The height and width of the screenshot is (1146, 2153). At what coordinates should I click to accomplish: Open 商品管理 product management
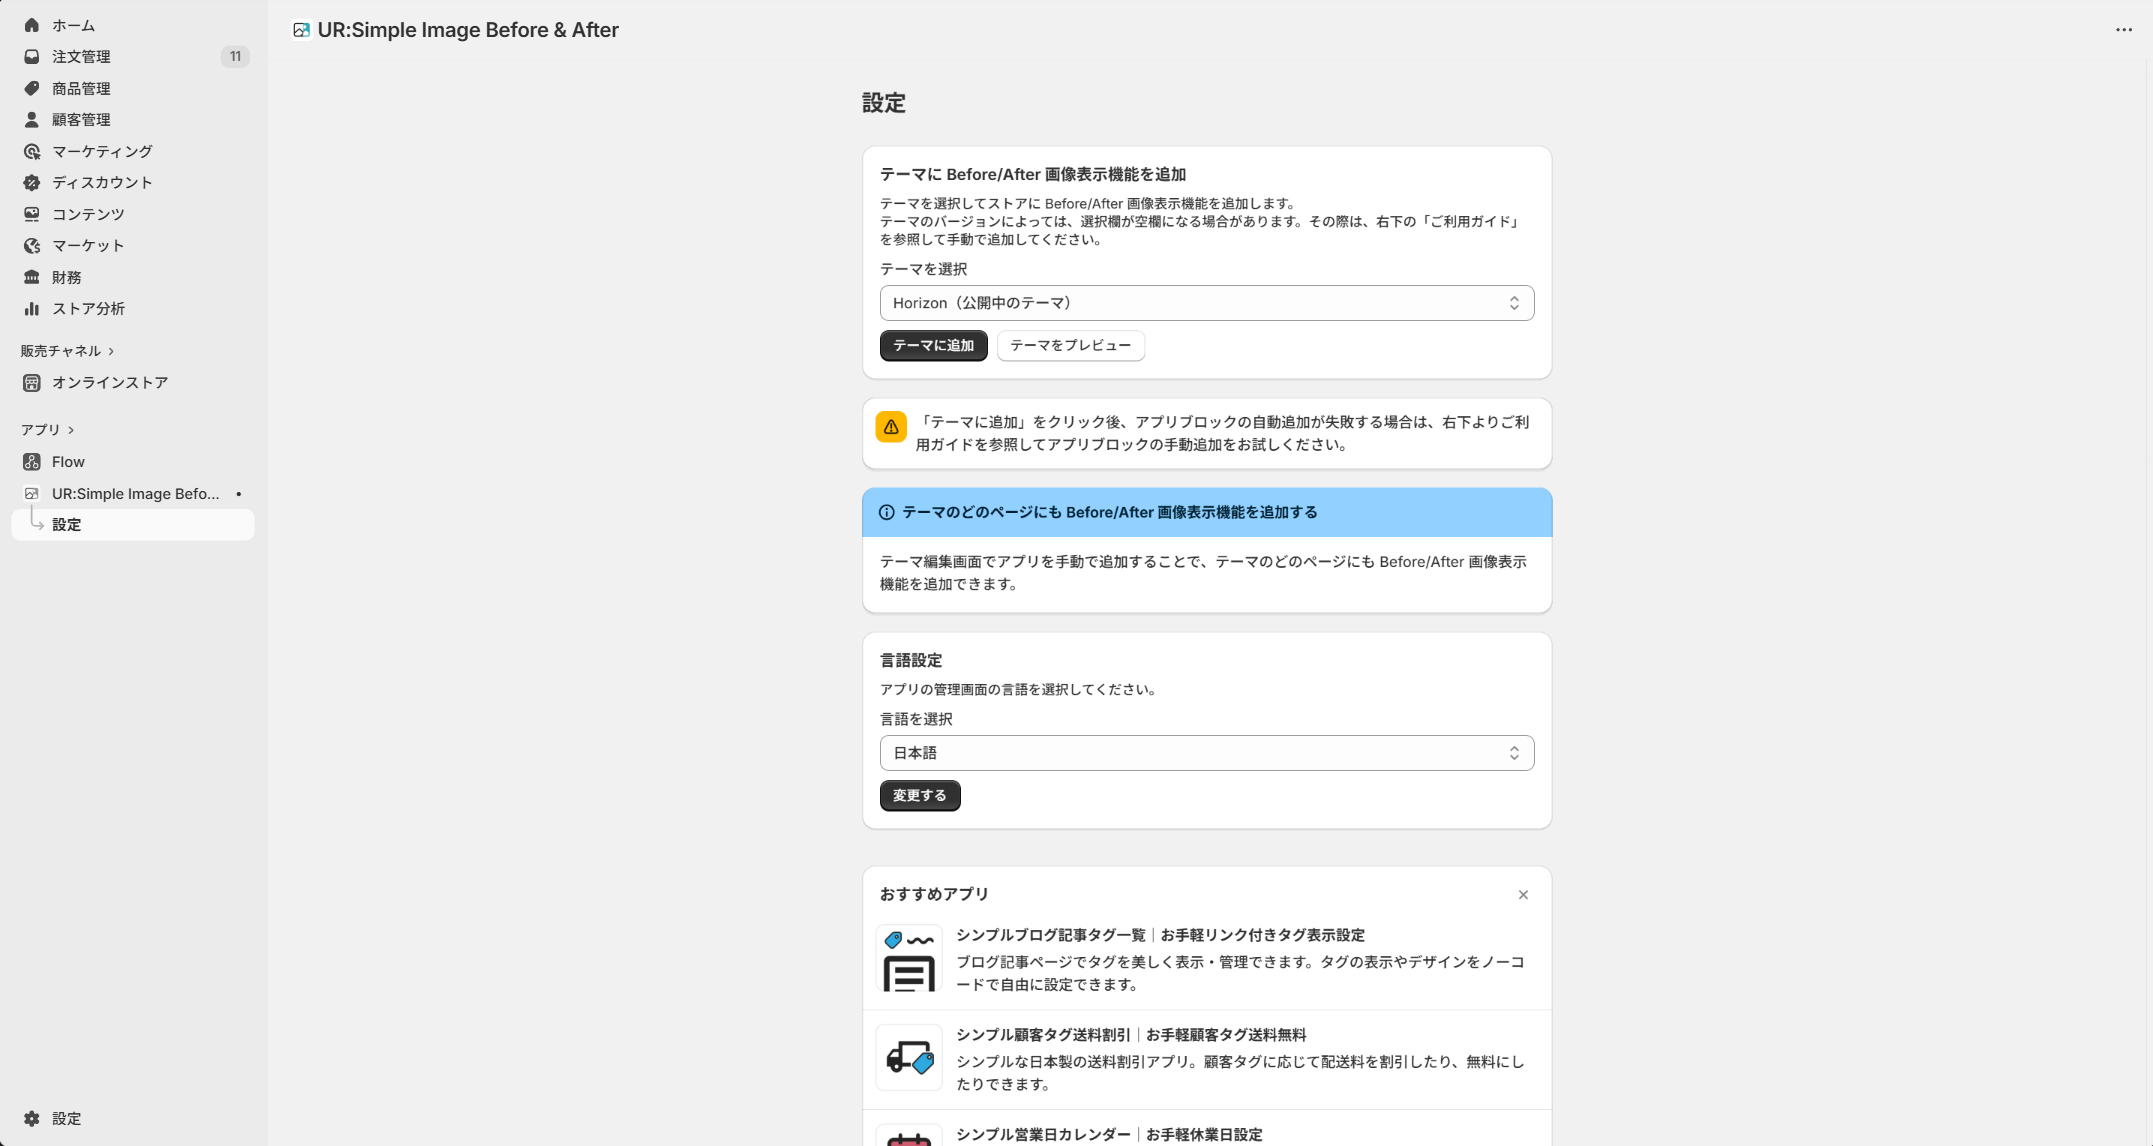click(31, 88)
